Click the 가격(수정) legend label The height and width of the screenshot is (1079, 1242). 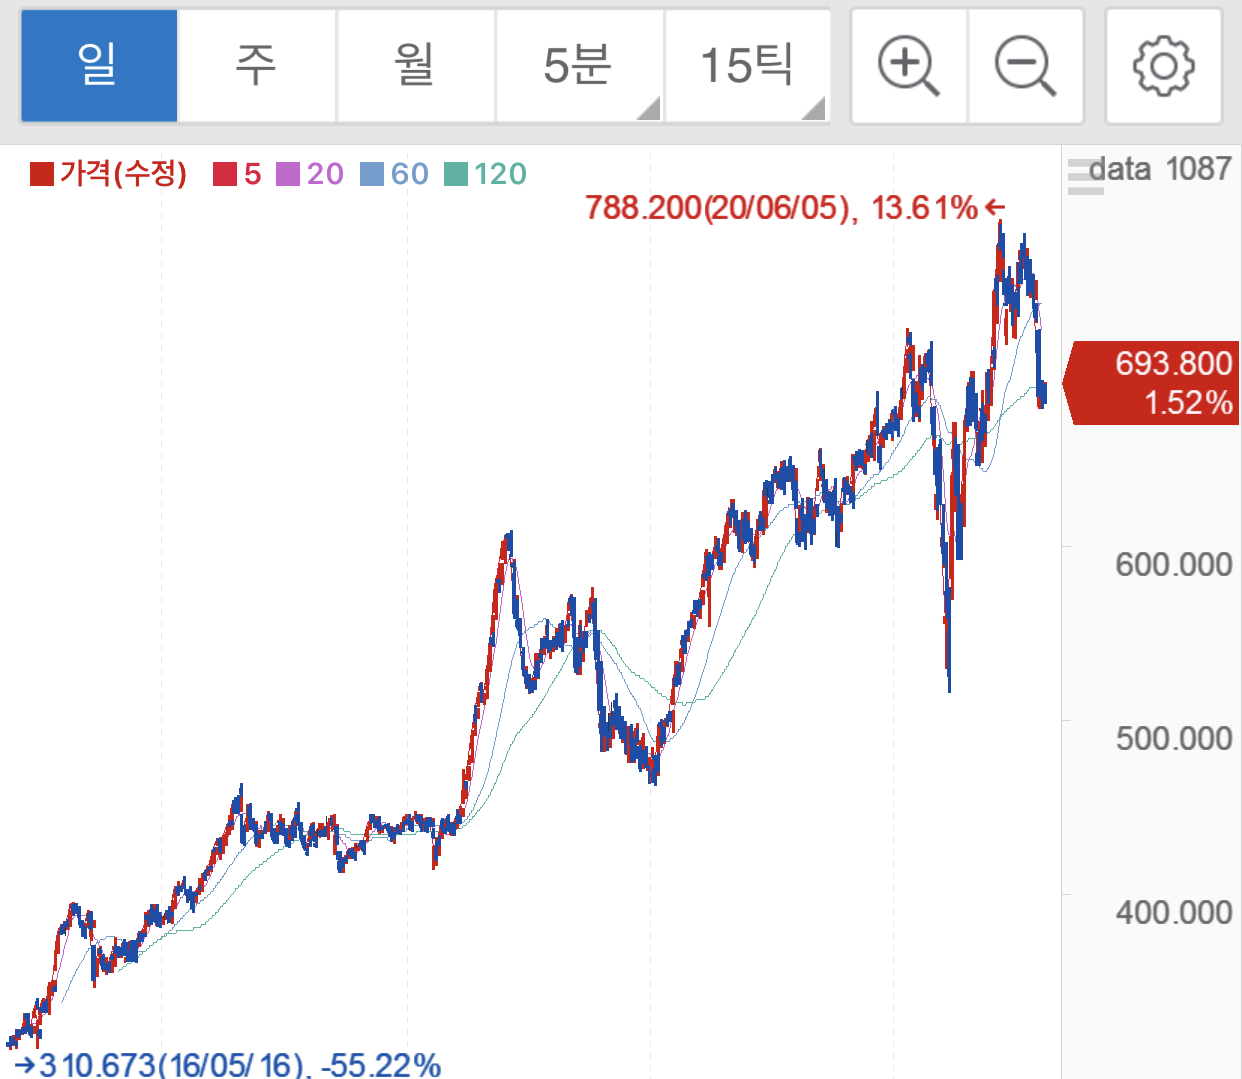coord(123,174)
